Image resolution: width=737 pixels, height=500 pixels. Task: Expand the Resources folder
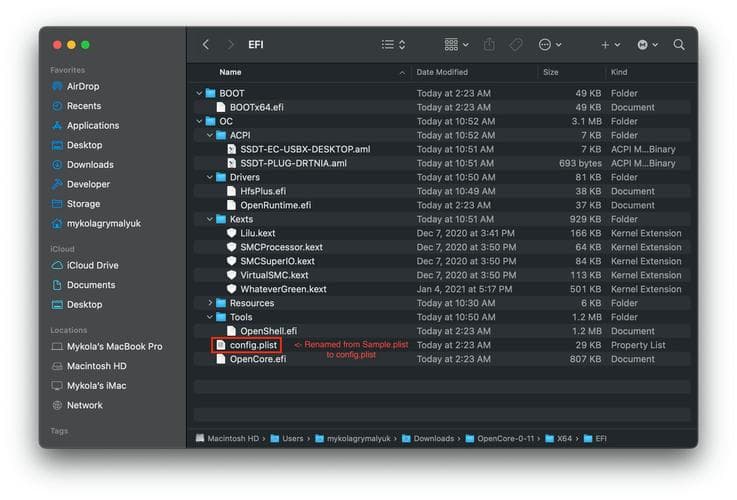(x=210, y=303)
